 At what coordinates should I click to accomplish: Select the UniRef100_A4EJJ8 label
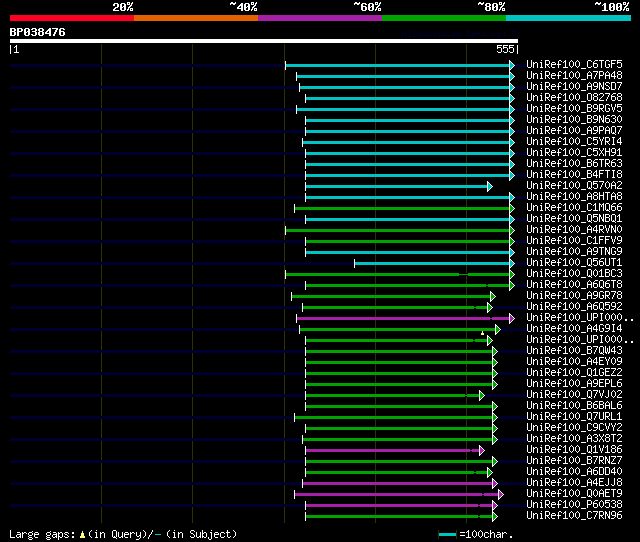tap(574, 483)
